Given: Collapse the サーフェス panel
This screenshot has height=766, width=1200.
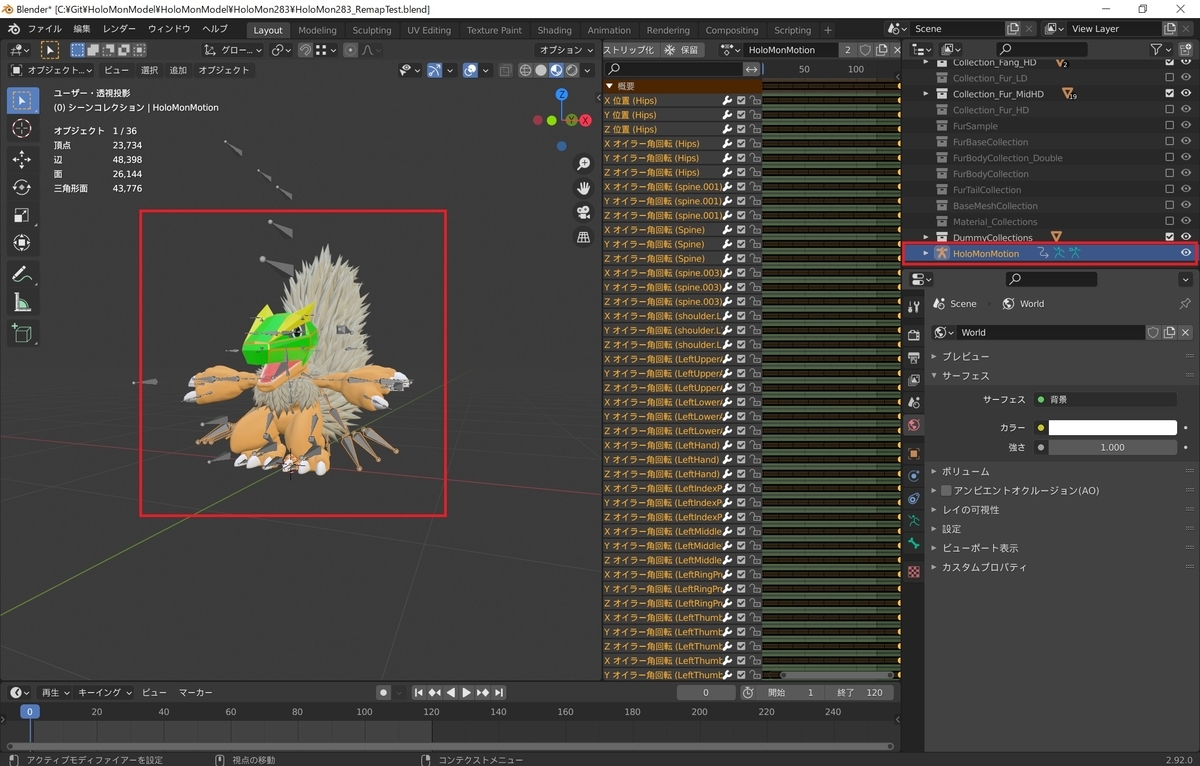Looking at the screenshot, I should (x=965, y=376).
